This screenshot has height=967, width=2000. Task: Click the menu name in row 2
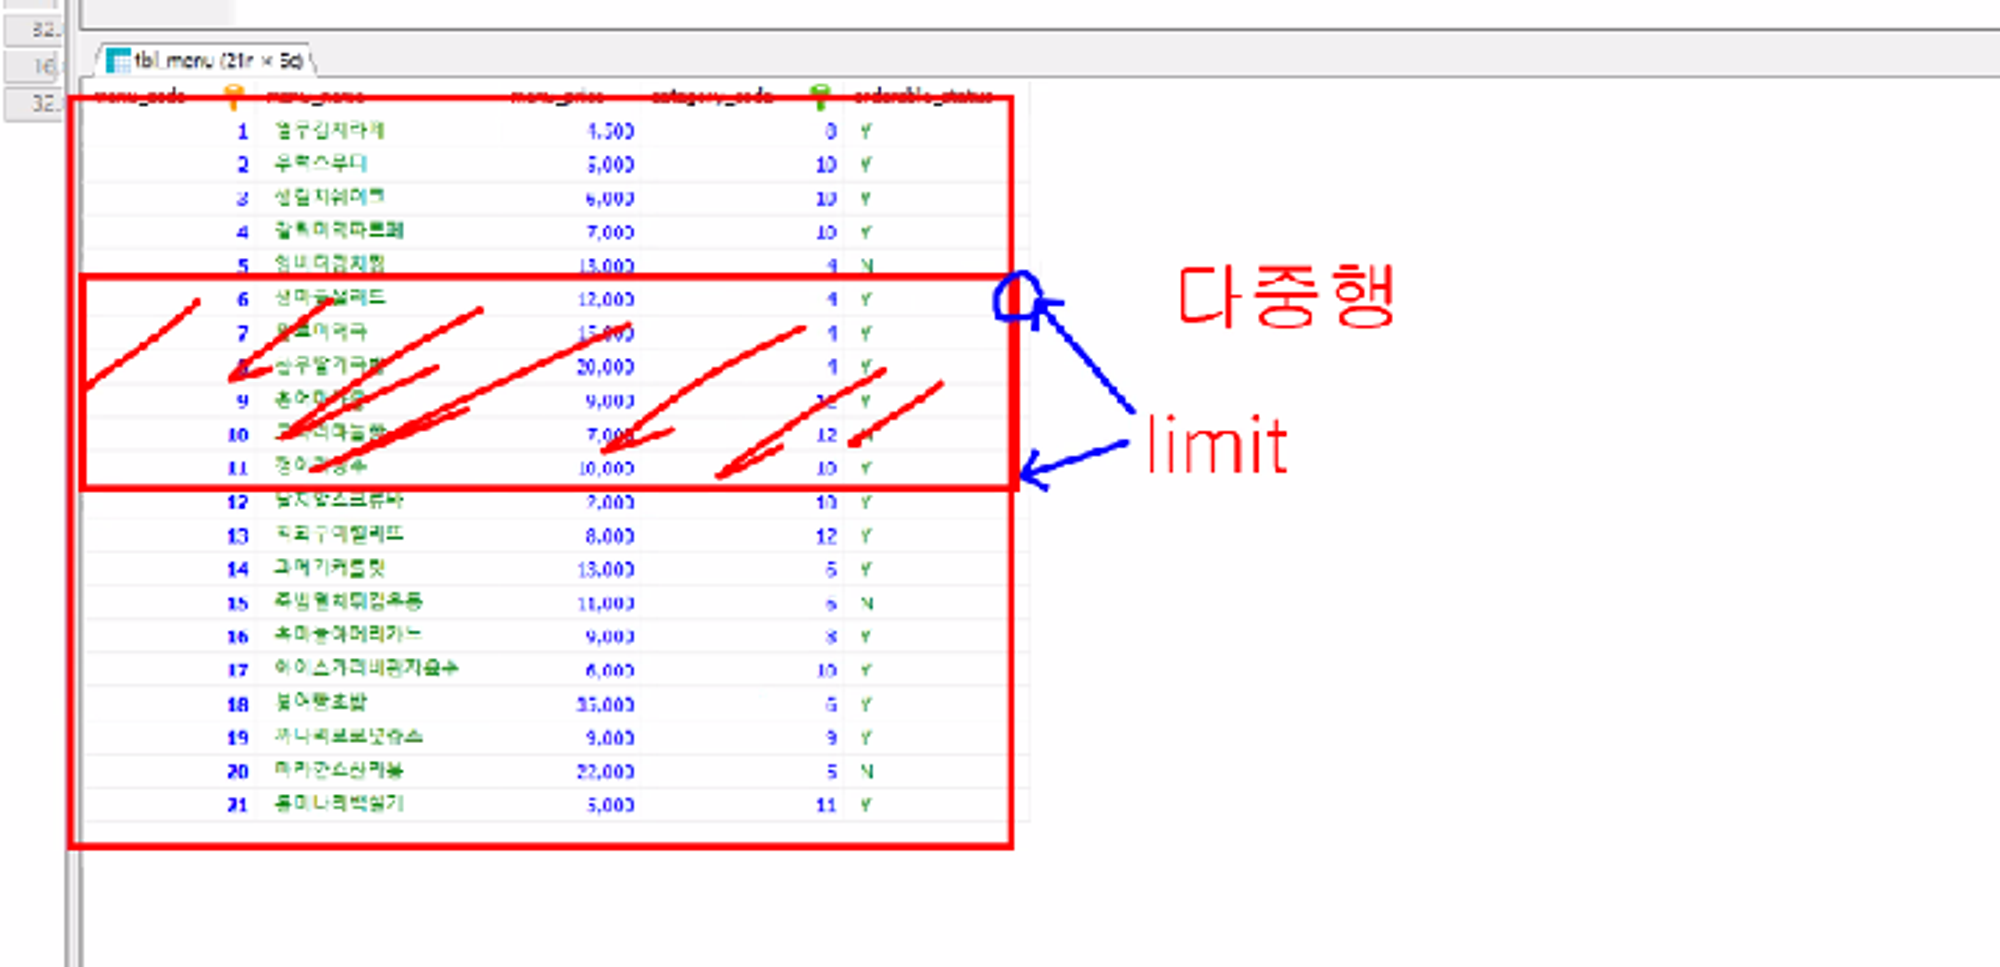tap(321, 163)
